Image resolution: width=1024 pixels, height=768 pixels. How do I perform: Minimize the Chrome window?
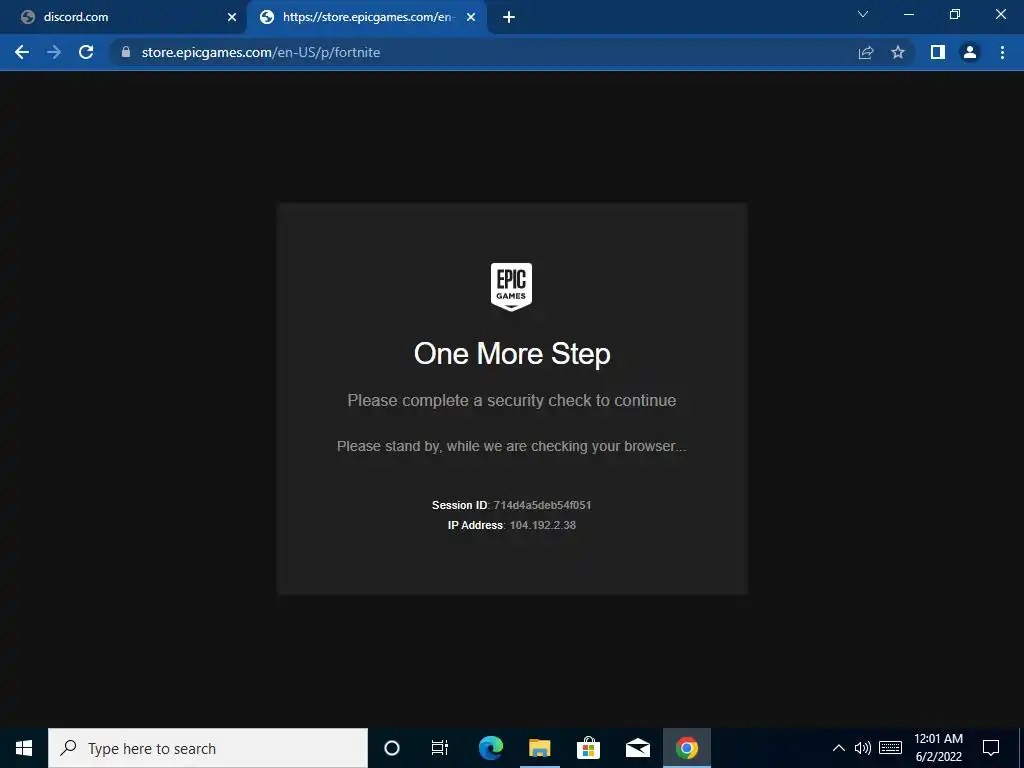pyautogui.click(x=908, y=14)
